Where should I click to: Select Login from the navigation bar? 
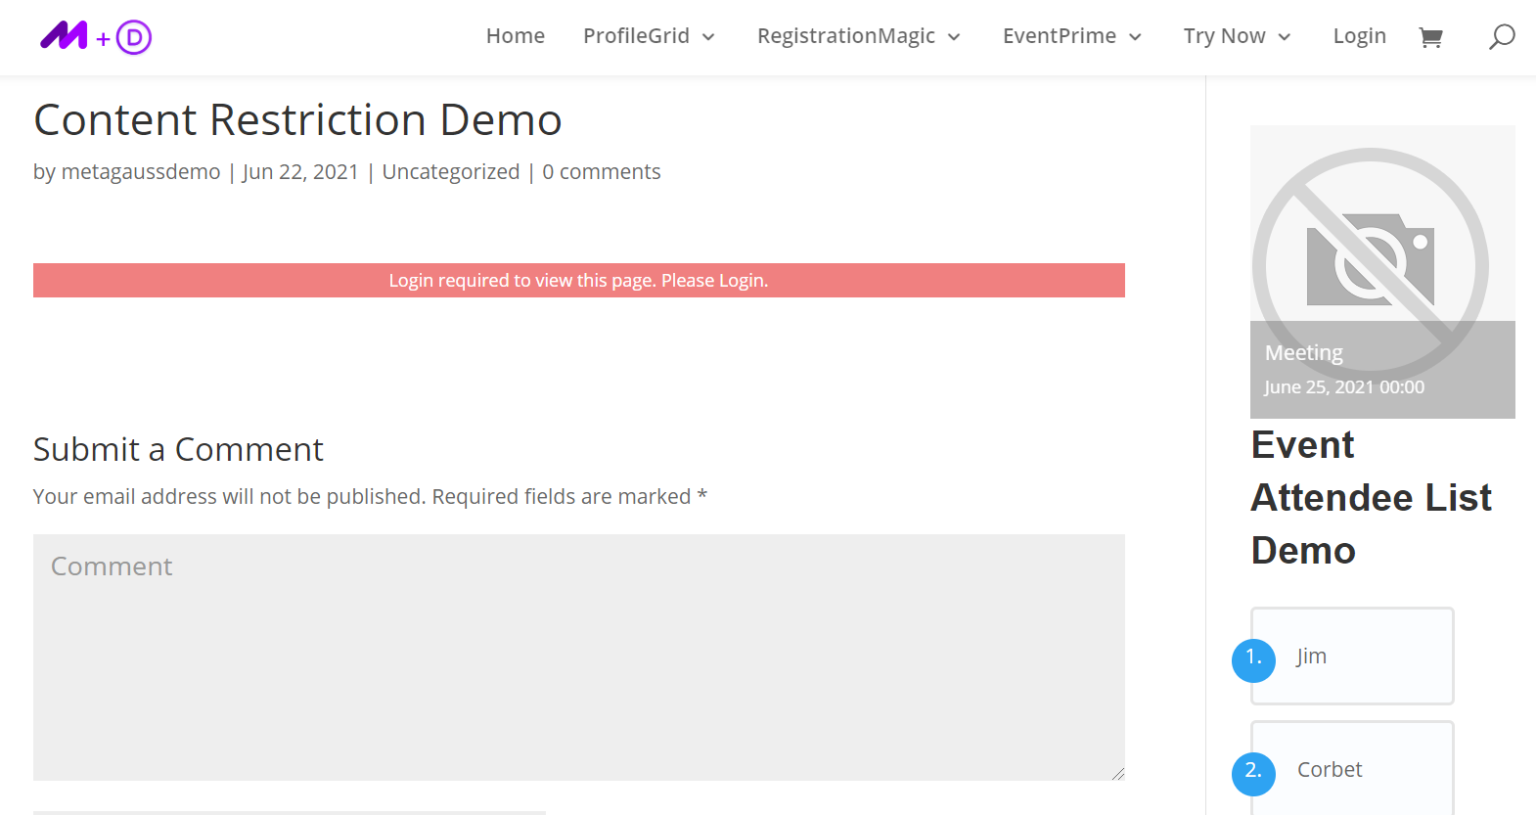[1359, 35]
